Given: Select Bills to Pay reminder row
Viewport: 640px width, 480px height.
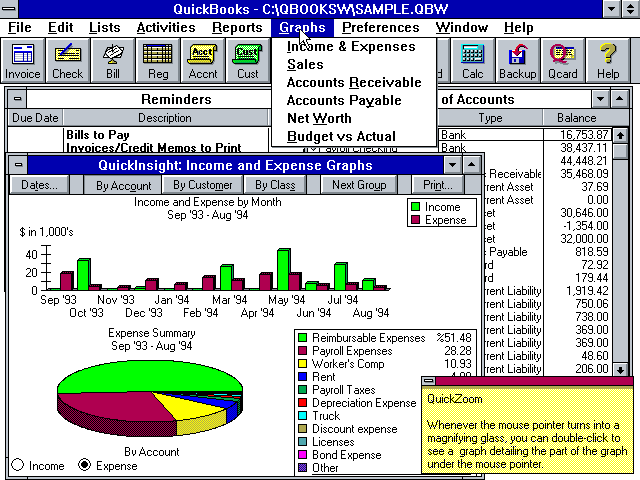Looking at the screenshot, I should [x=98, y=134].
